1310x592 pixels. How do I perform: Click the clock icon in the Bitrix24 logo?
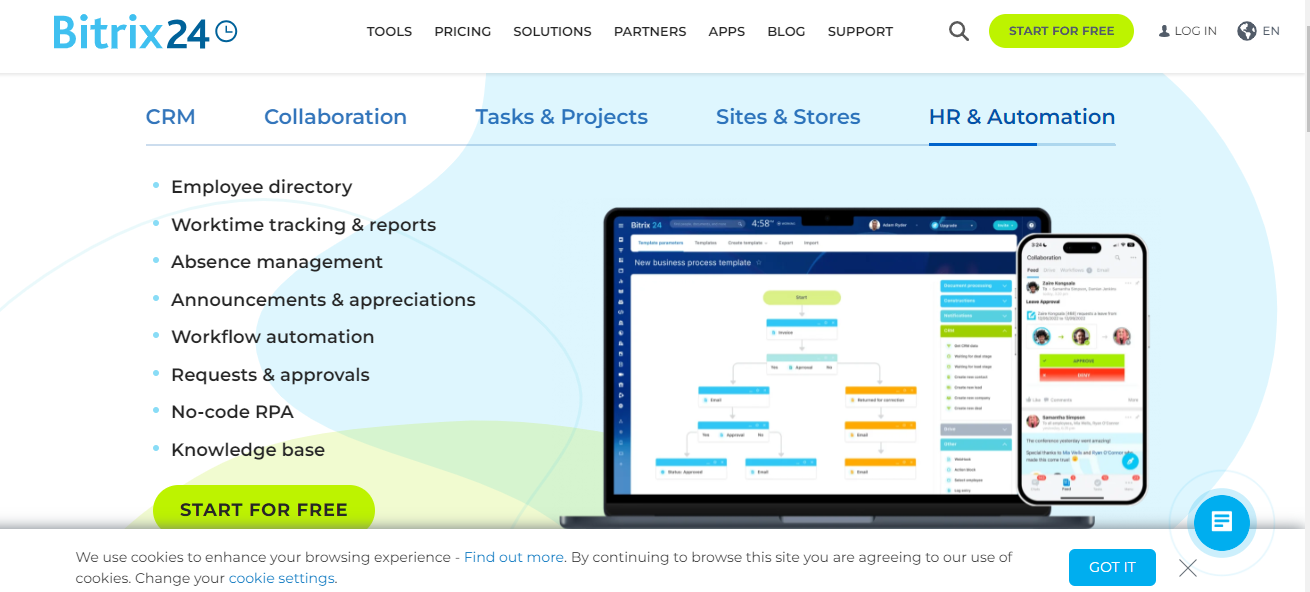tap(227, 31)
